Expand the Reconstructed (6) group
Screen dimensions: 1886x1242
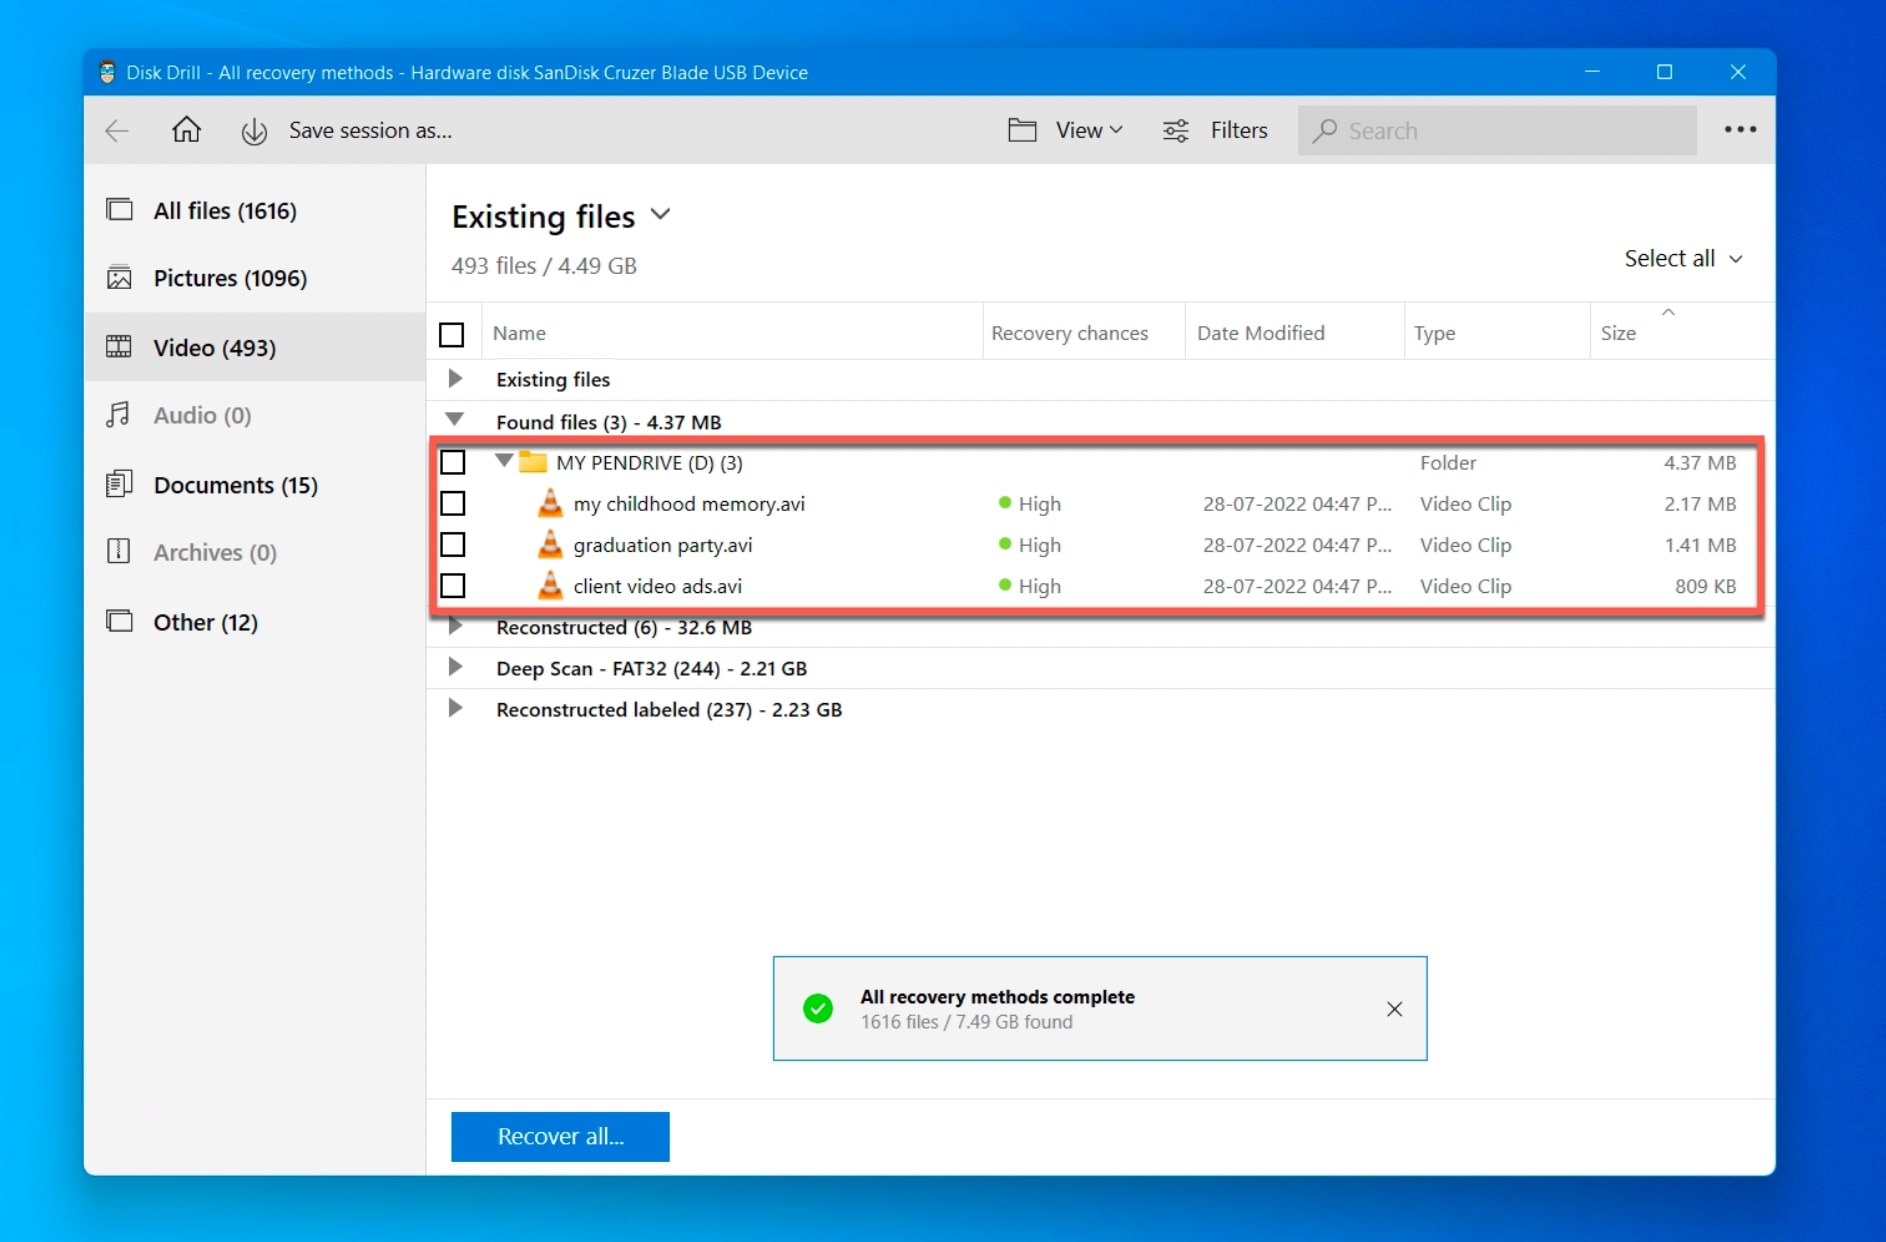(x=455, y=627)
